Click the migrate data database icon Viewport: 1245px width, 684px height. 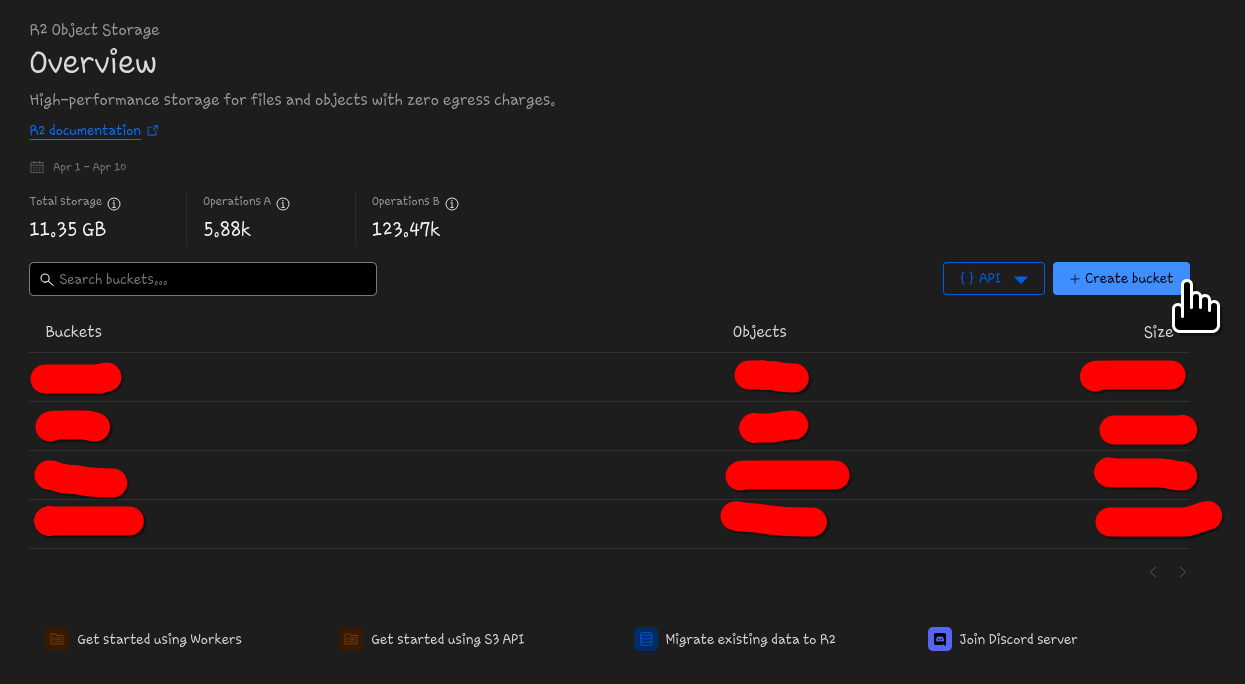(x=645, y=639)
